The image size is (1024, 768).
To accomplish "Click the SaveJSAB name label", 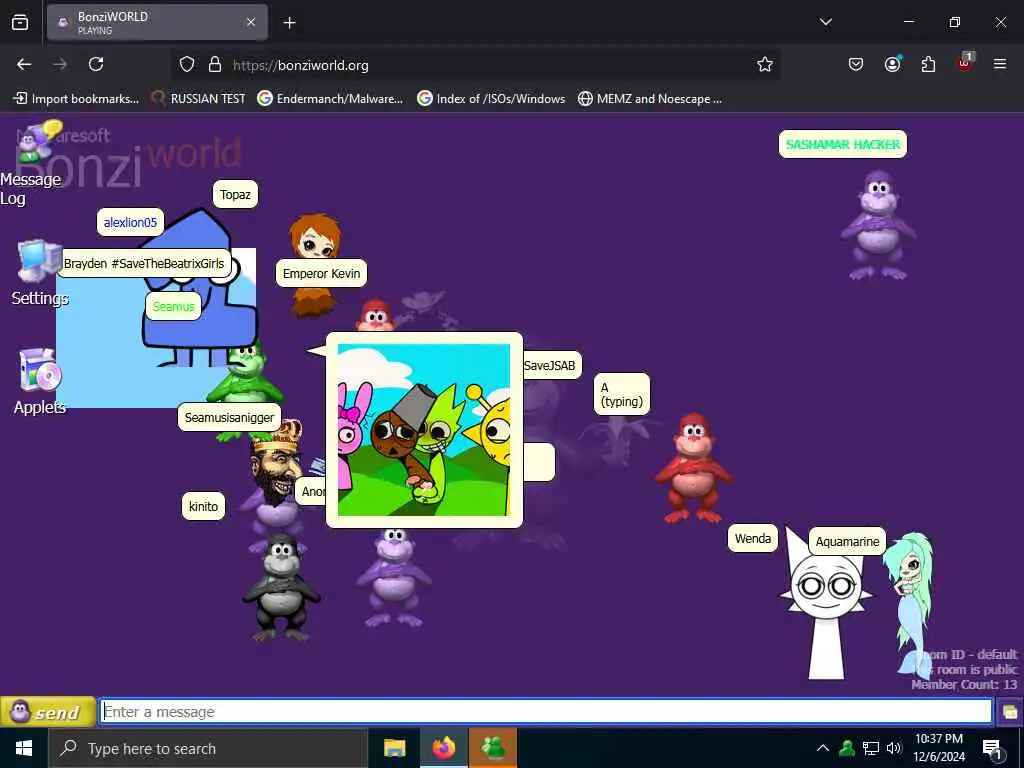I will 552,366.
